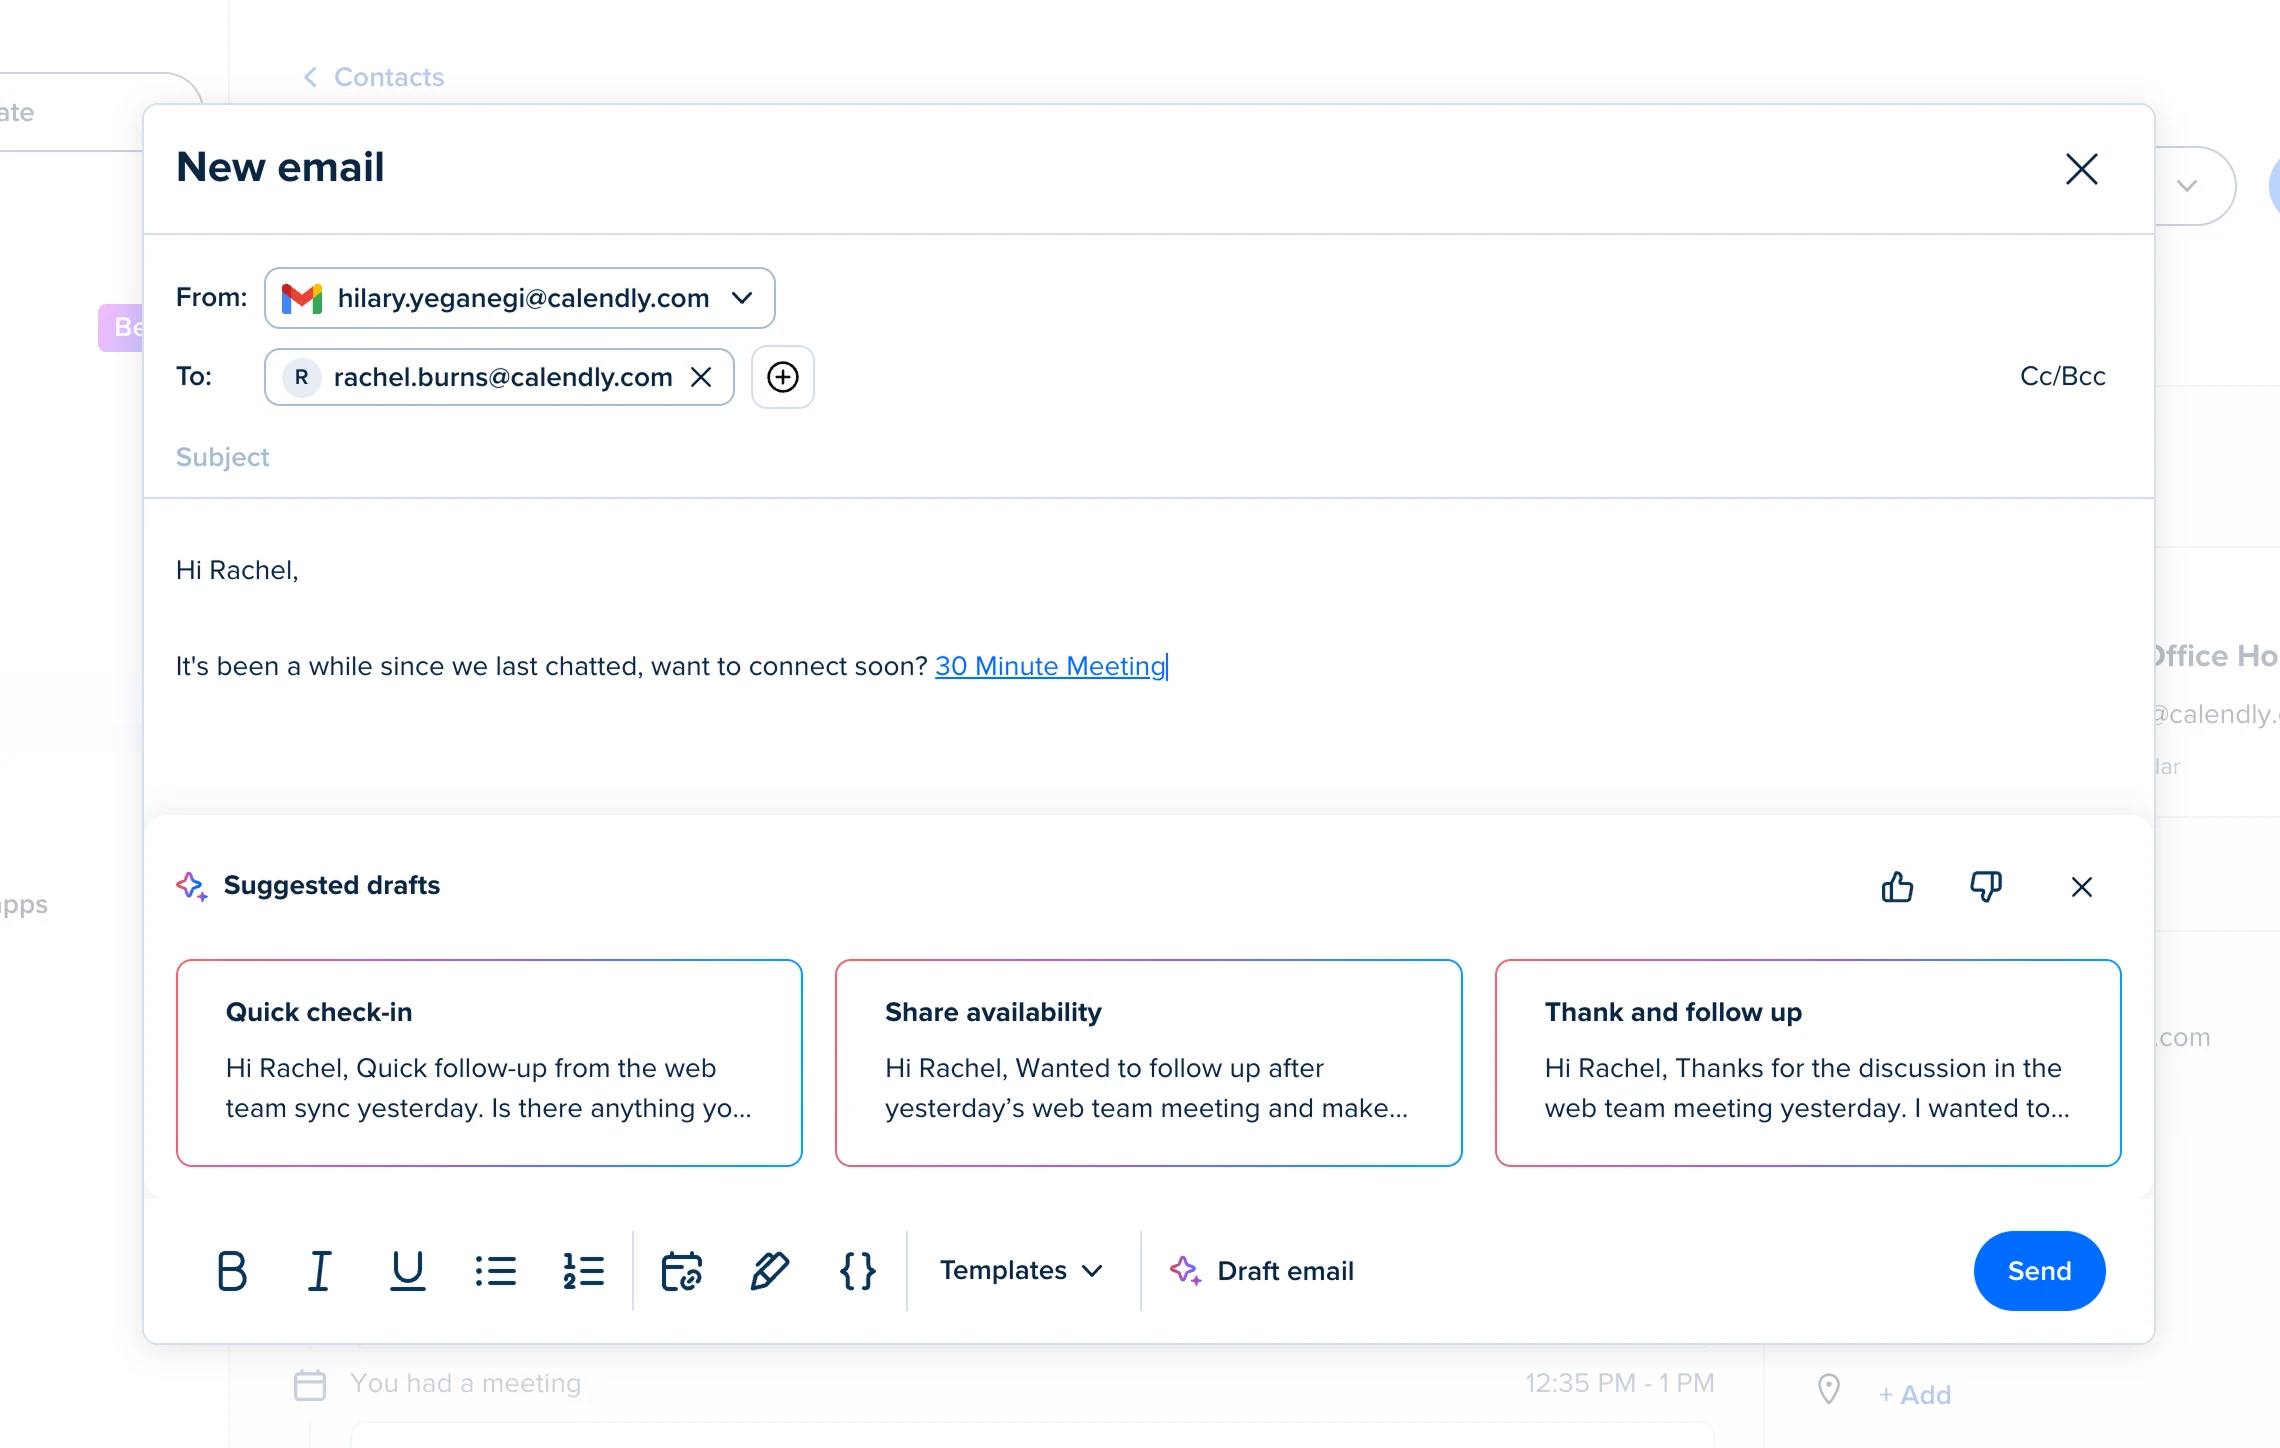Dismiss the Suggested drafts panel
Viewport: 2280px width, 1448px height.
(x=2082, y=887)
